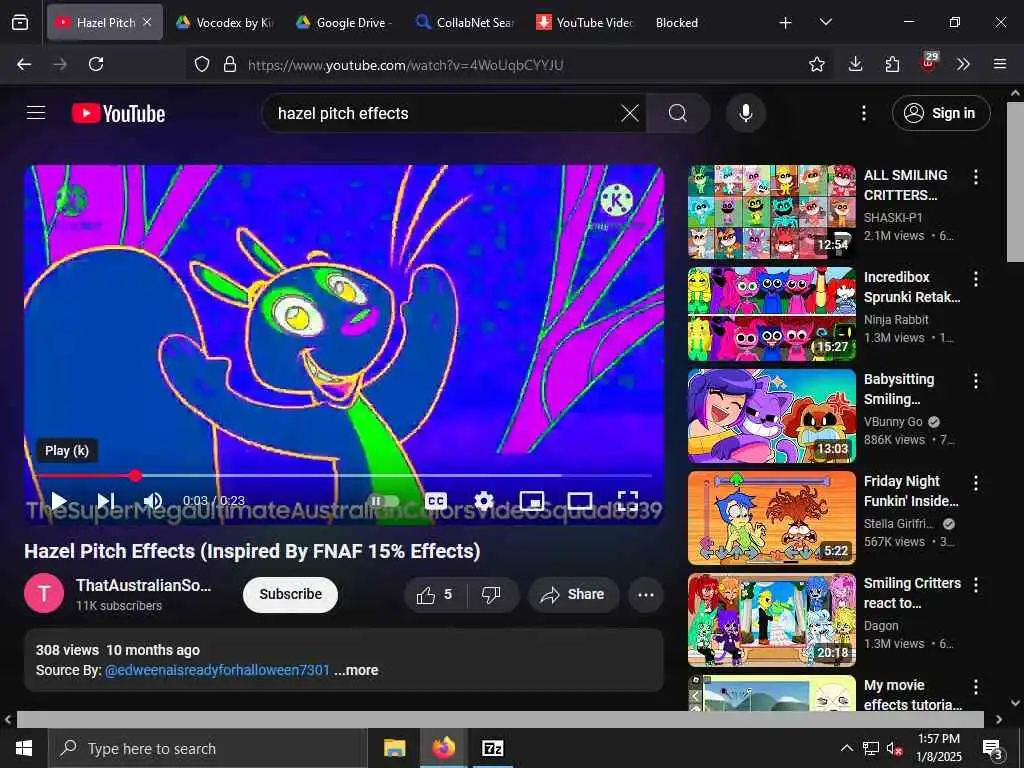Submit search with magnifier button
1024x768 pixels.
tap(678, 113)
